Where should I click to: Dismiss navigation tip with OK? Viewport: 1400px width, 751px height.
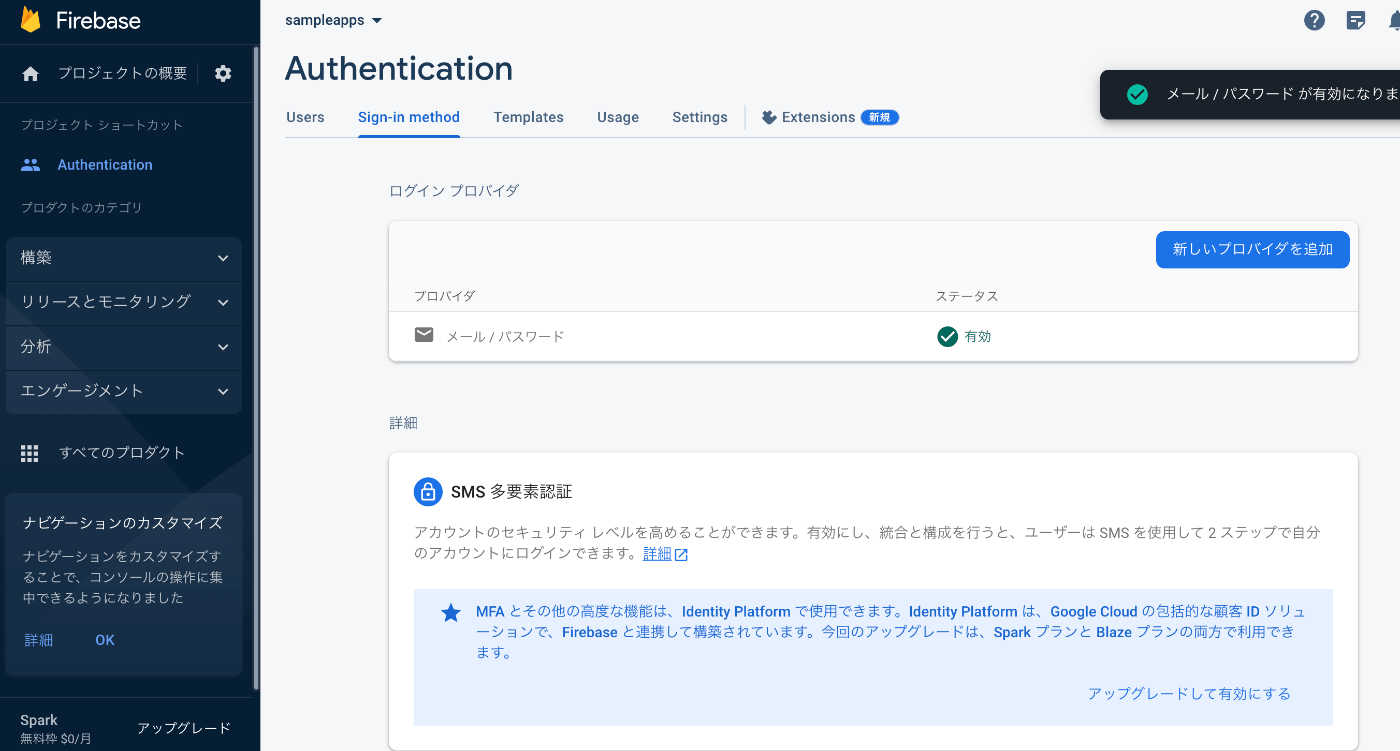pyautogui.click(x=105, y=640)
